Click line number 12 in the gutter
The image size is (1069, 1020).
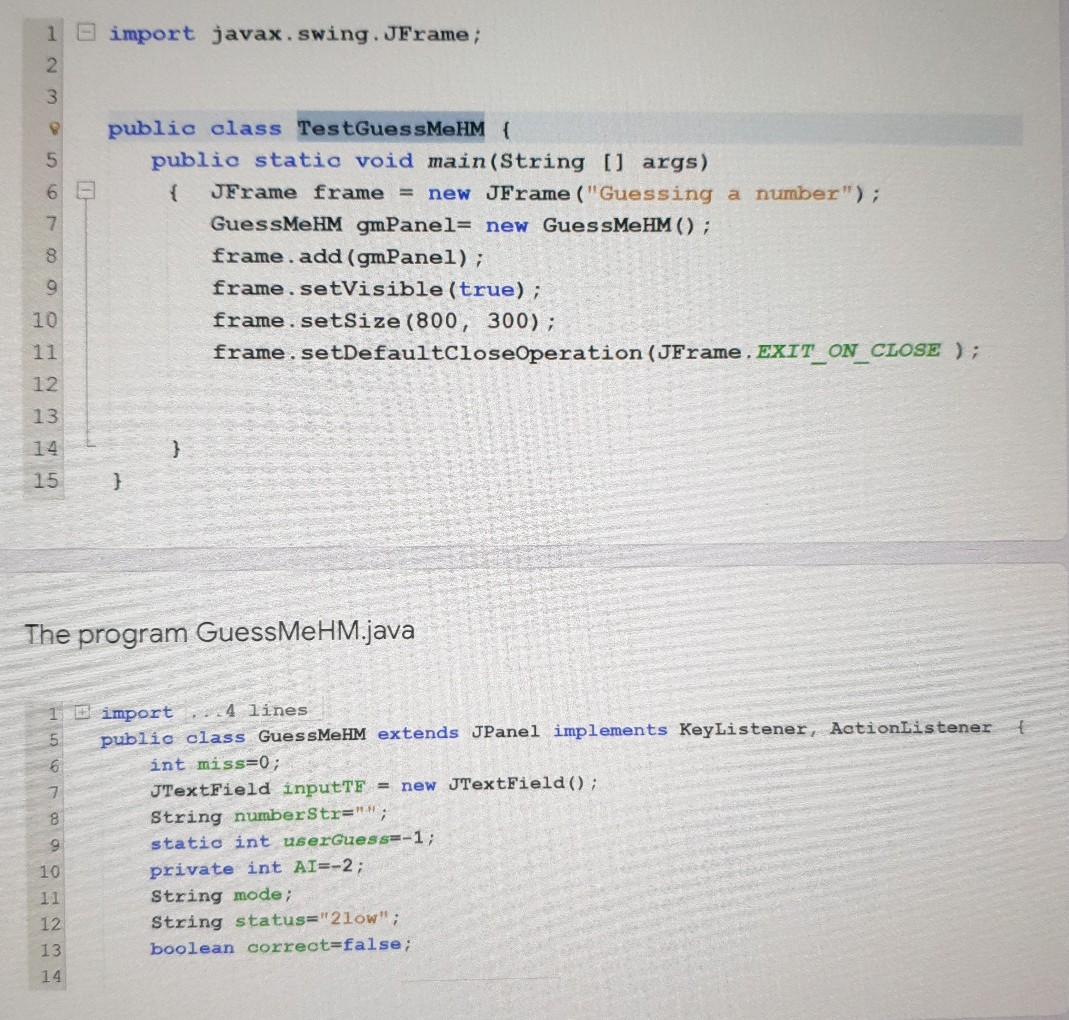(x=45, y=384)
